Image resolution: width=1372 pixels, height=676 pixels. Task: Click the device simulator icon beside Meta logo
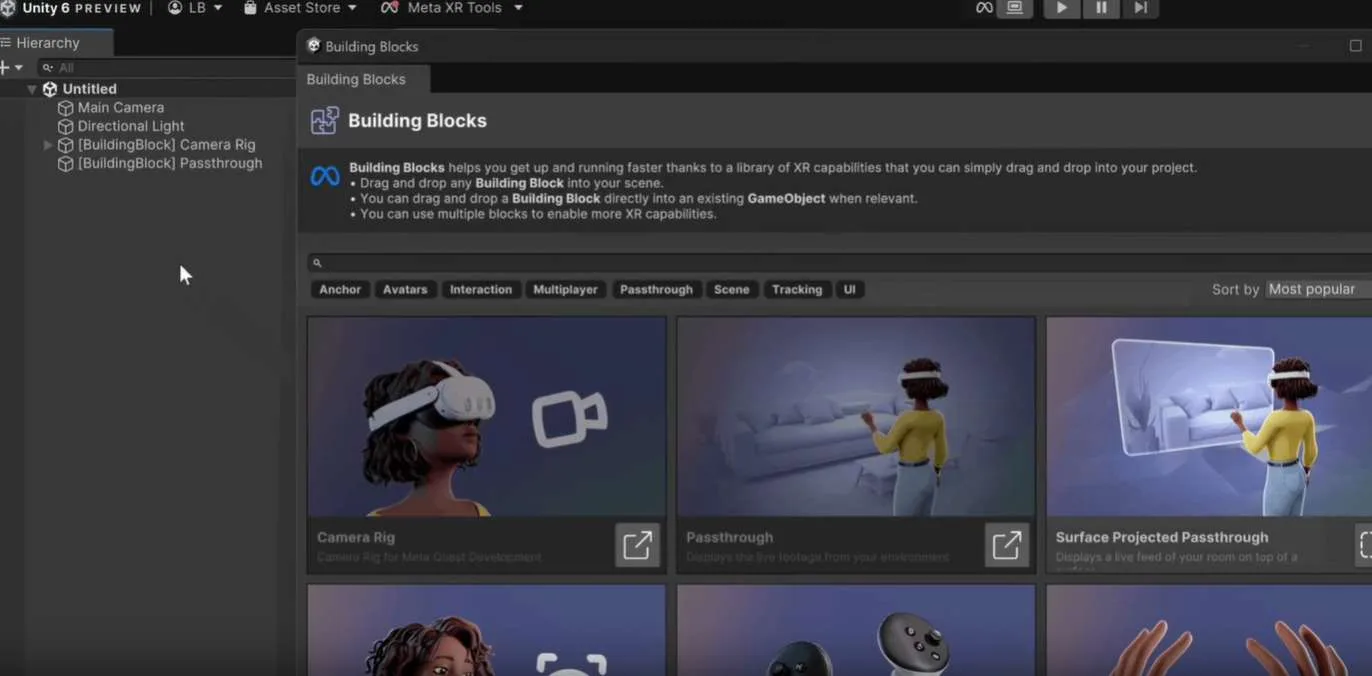click(x=1015, y=8)
